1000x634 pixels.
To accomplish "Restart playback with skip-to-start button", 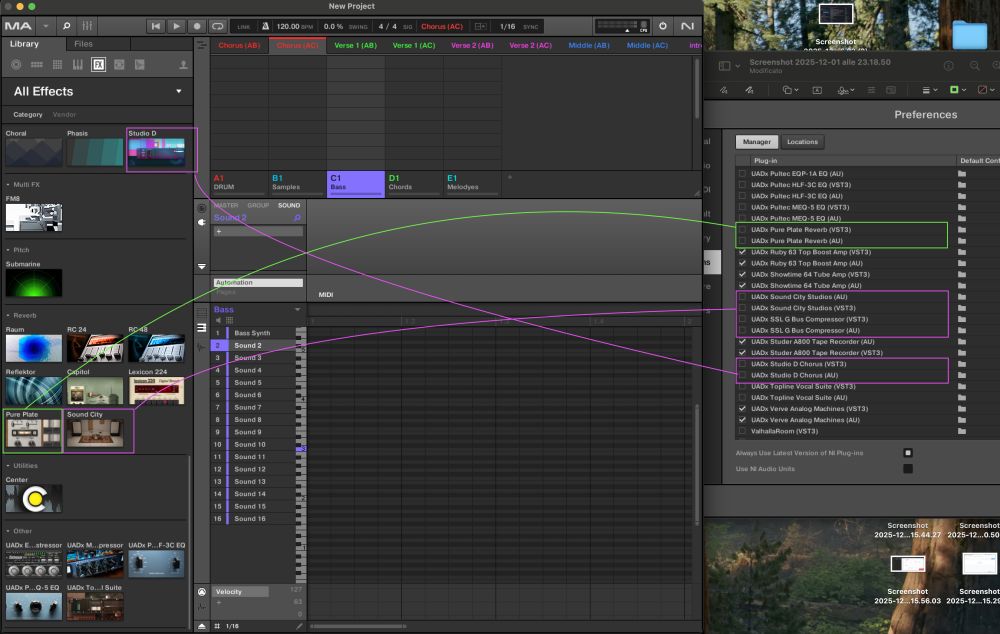I will 155,26.
